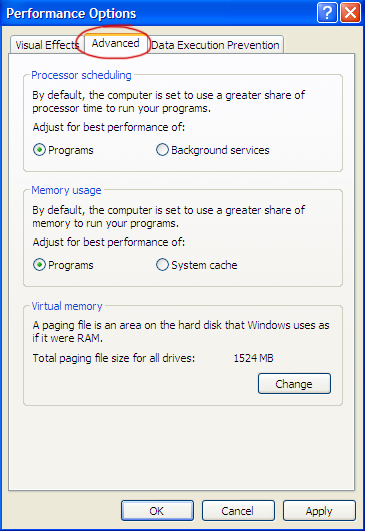Click the Processor scheduling group heading
This screenshot has width=365, height=531.
81,75
